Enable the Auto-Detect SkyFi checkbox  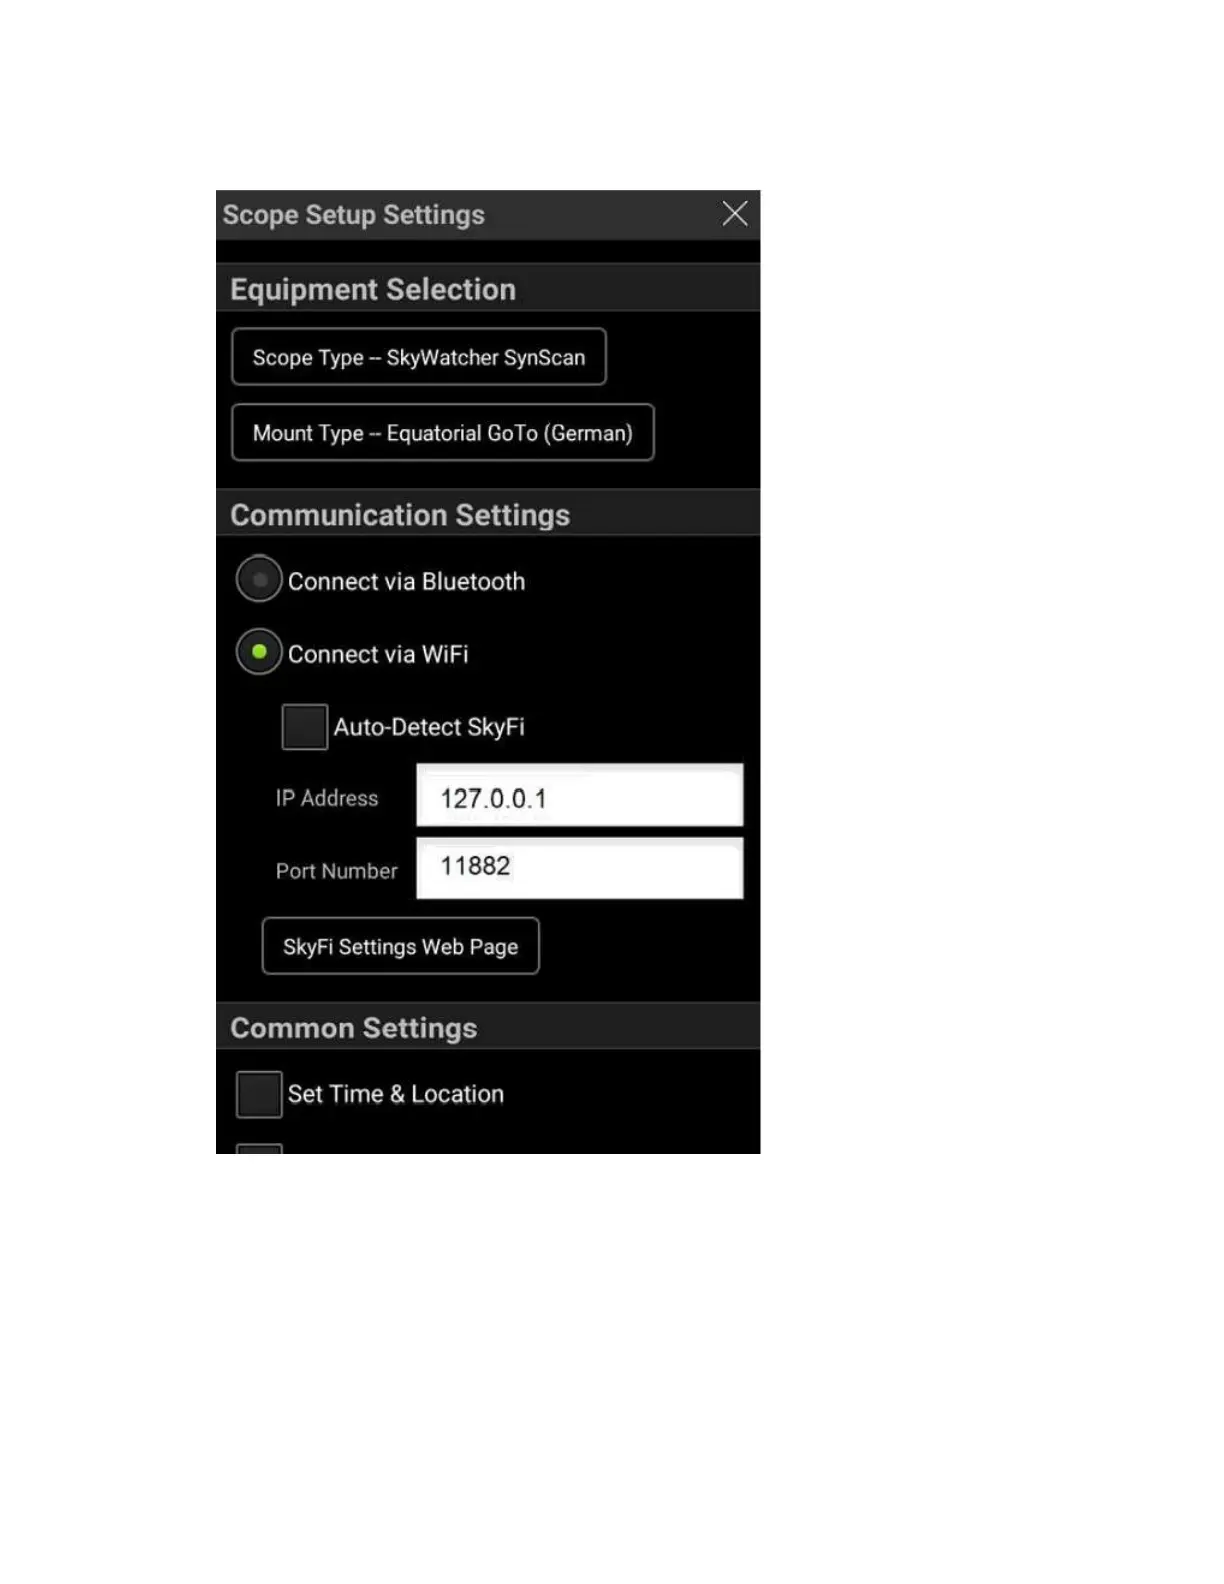coord(304,727)
